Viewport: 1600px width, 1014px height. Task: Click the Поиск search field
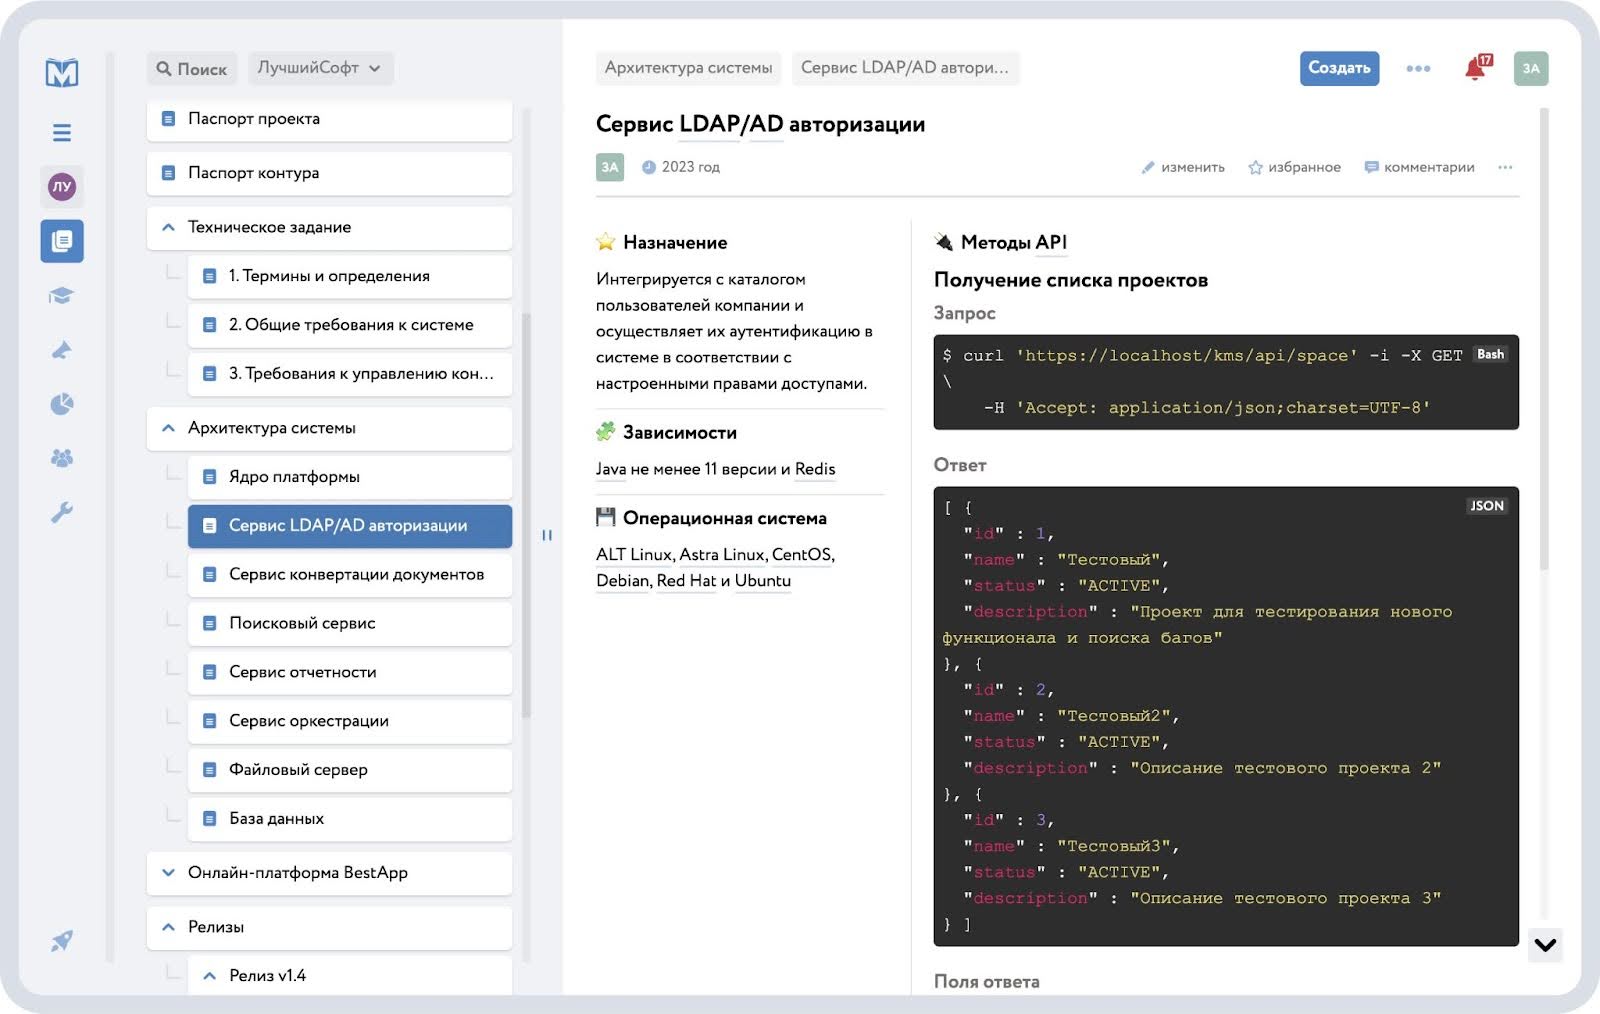click(x=192, y=69)
